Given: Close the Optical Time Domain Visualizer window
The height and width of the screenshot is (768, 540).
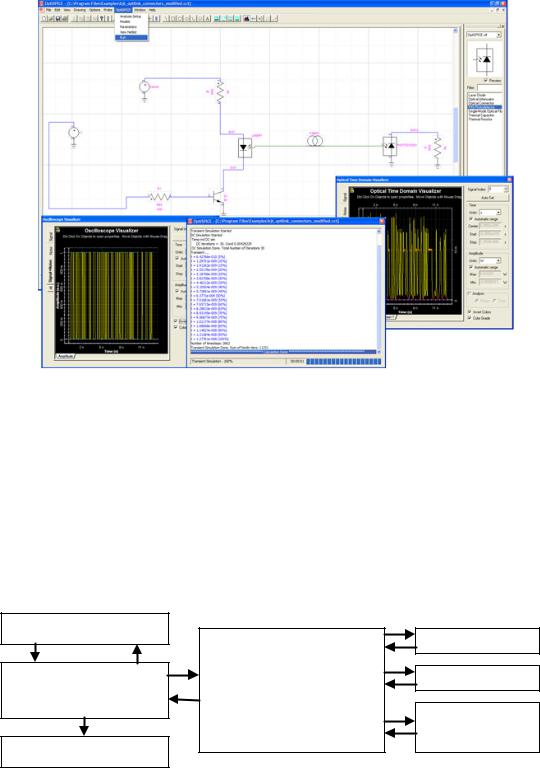Looking at the screenshot, I should click(x=510, y=180).
